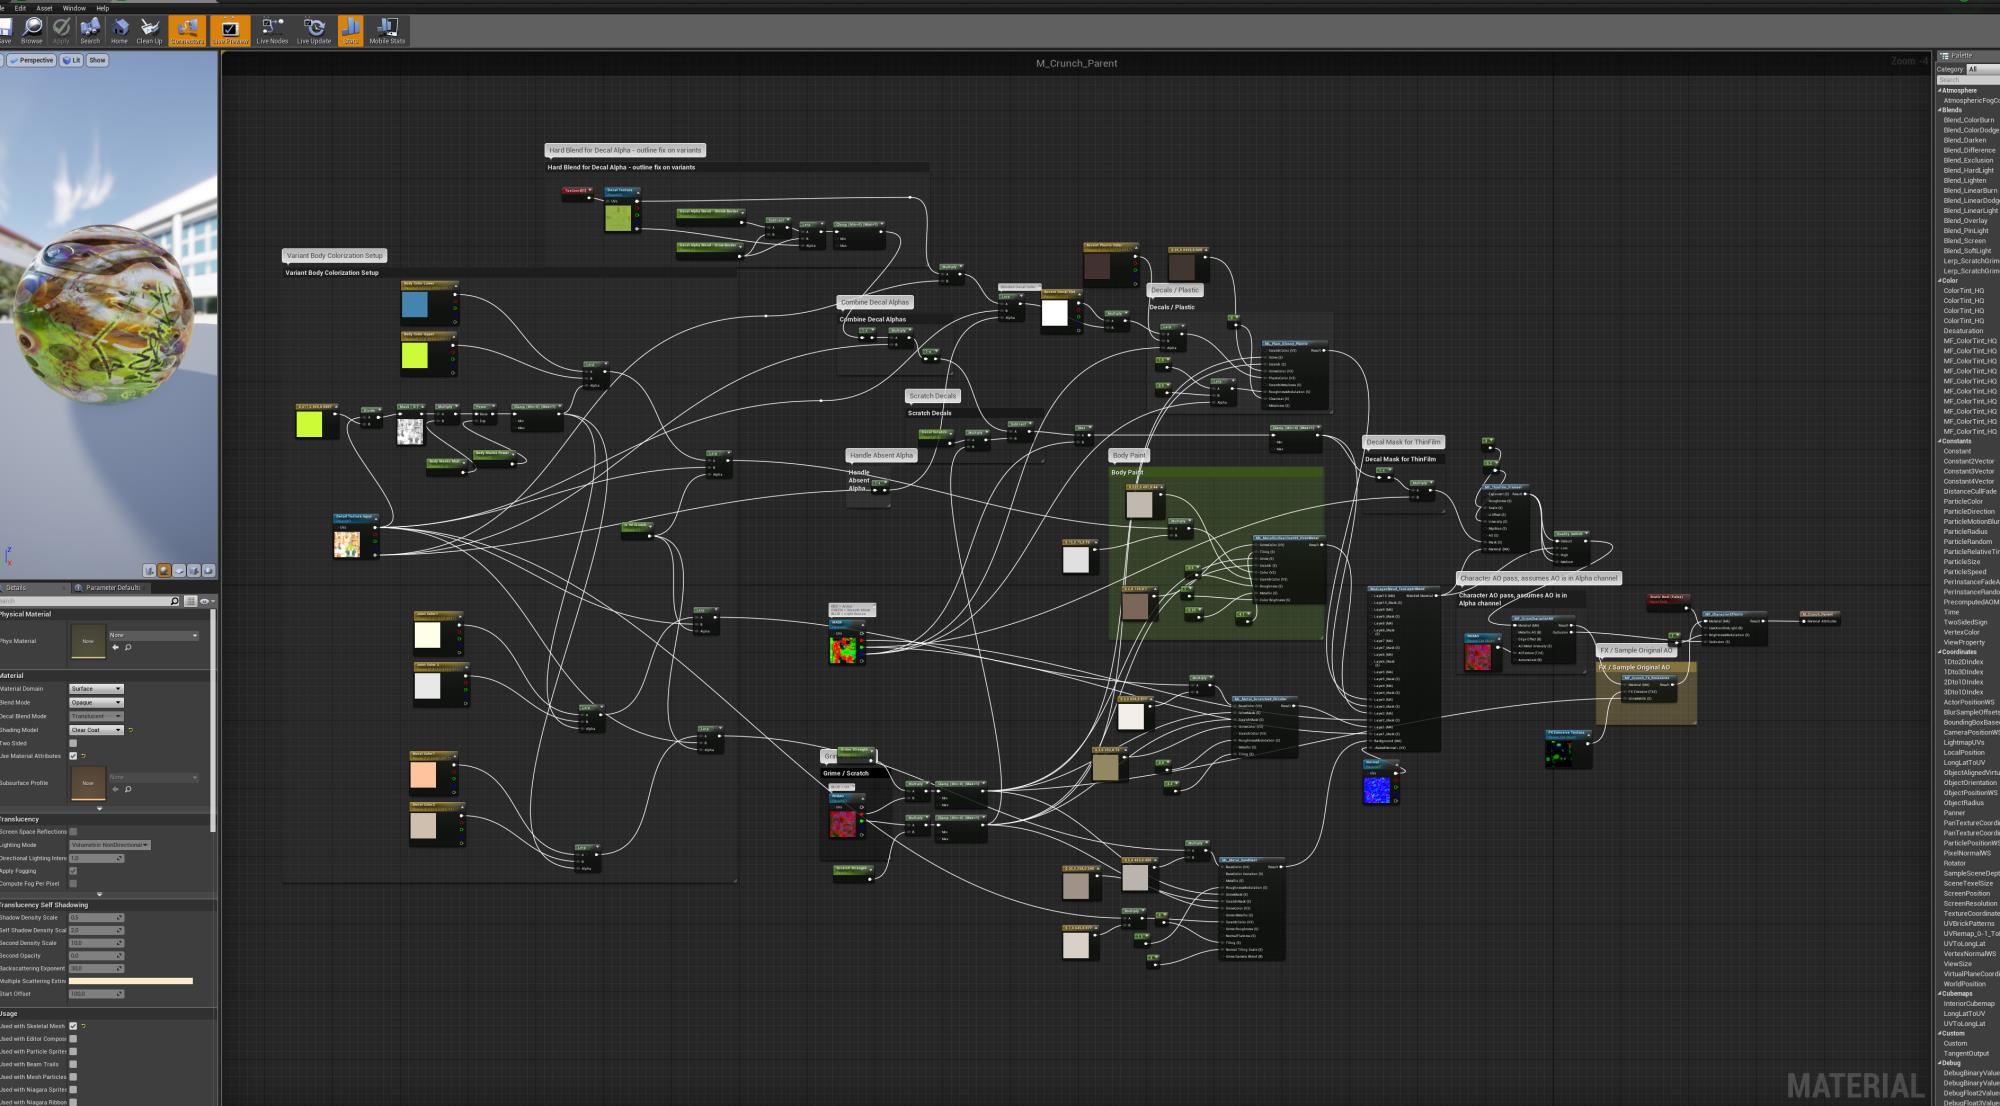Check Used with Particle Sprites
Image resolution: width=2000 pixels, height=1106 pixels.
tap(73, 1051)
